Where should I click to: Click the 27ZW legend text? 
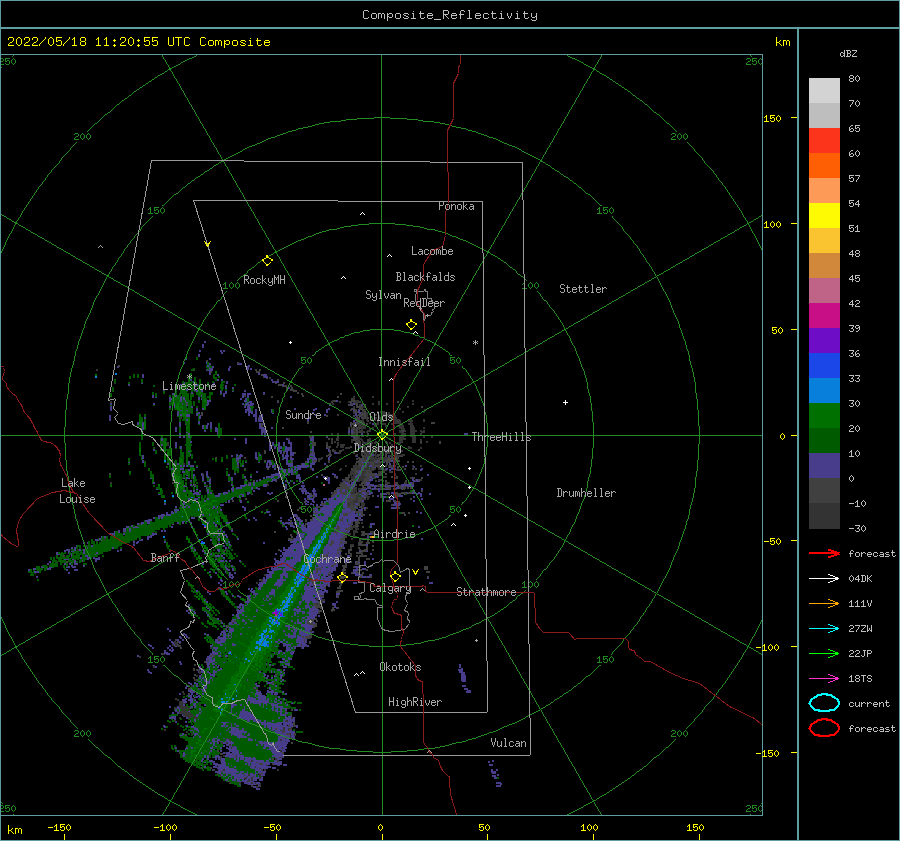860,629
